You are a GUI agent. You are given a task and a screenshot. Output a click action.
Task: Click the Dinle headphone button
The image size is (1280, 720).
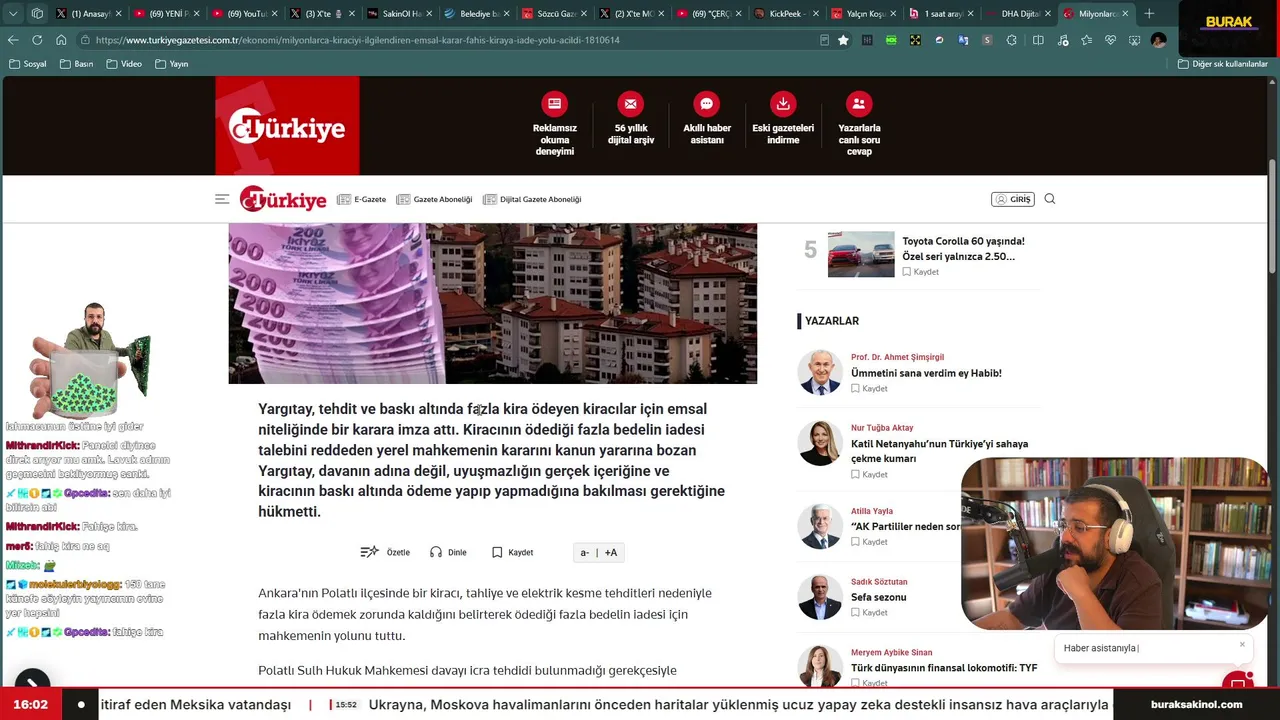coord(448,552)
